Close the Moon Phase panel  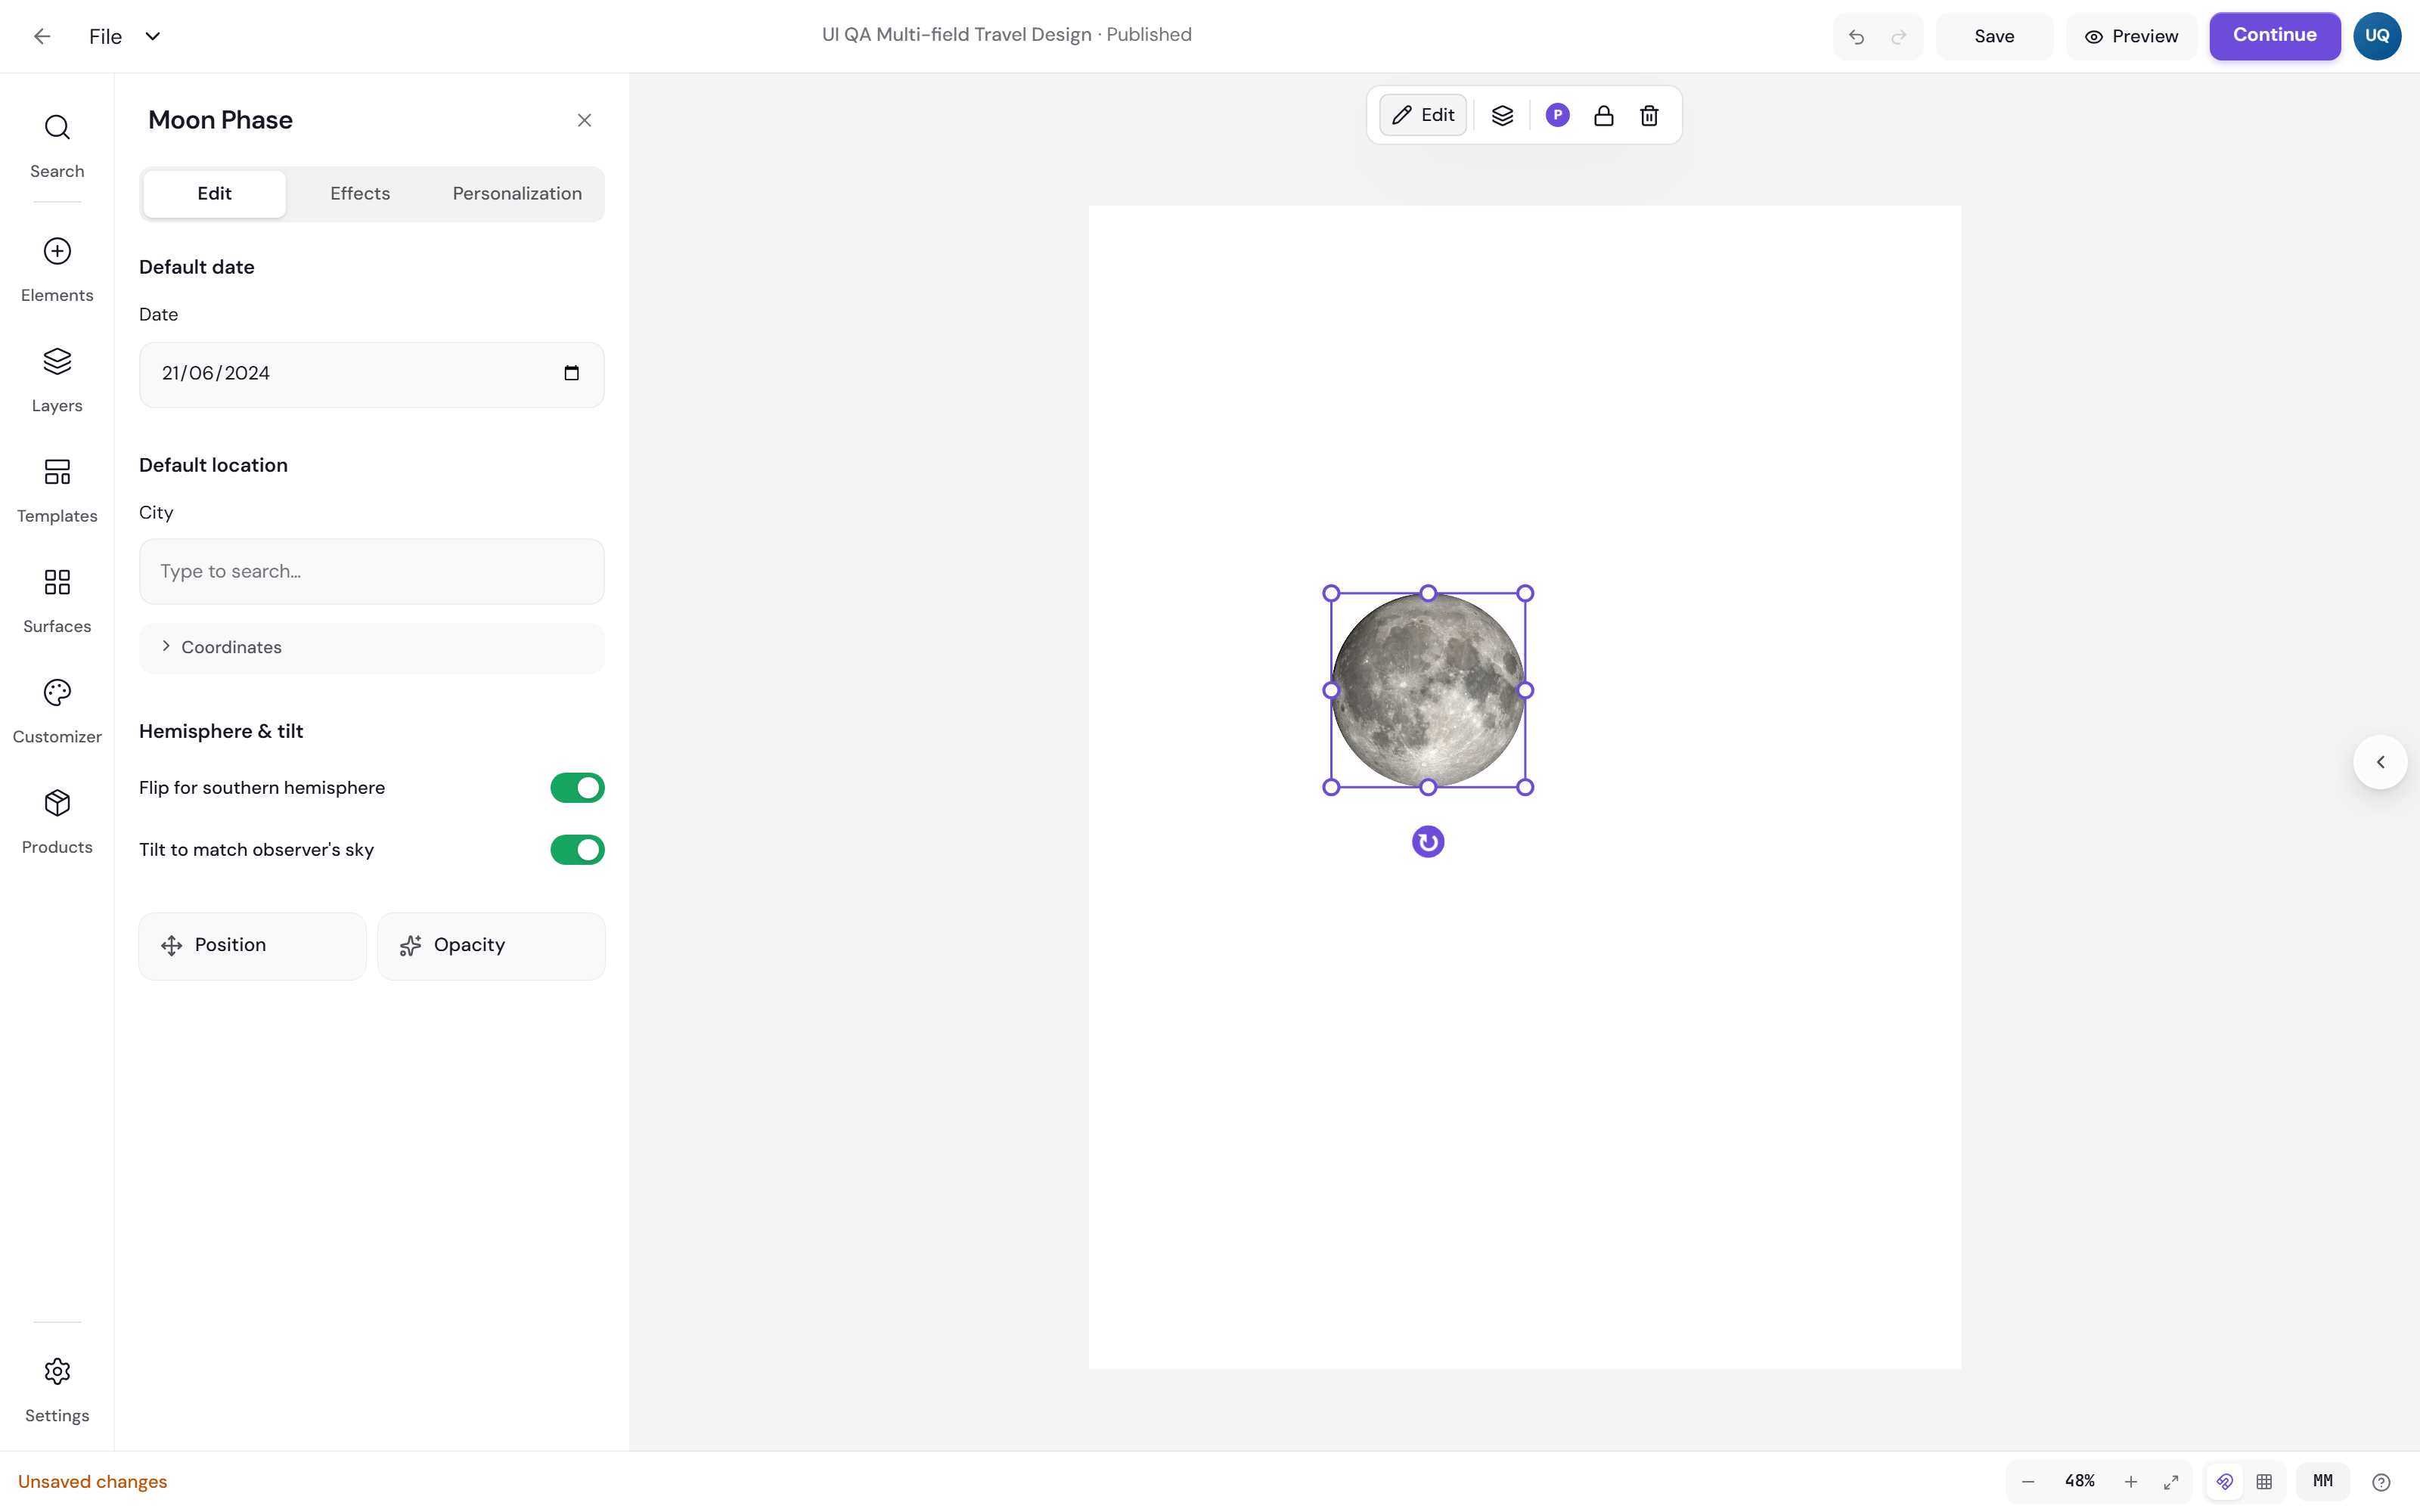585,120
